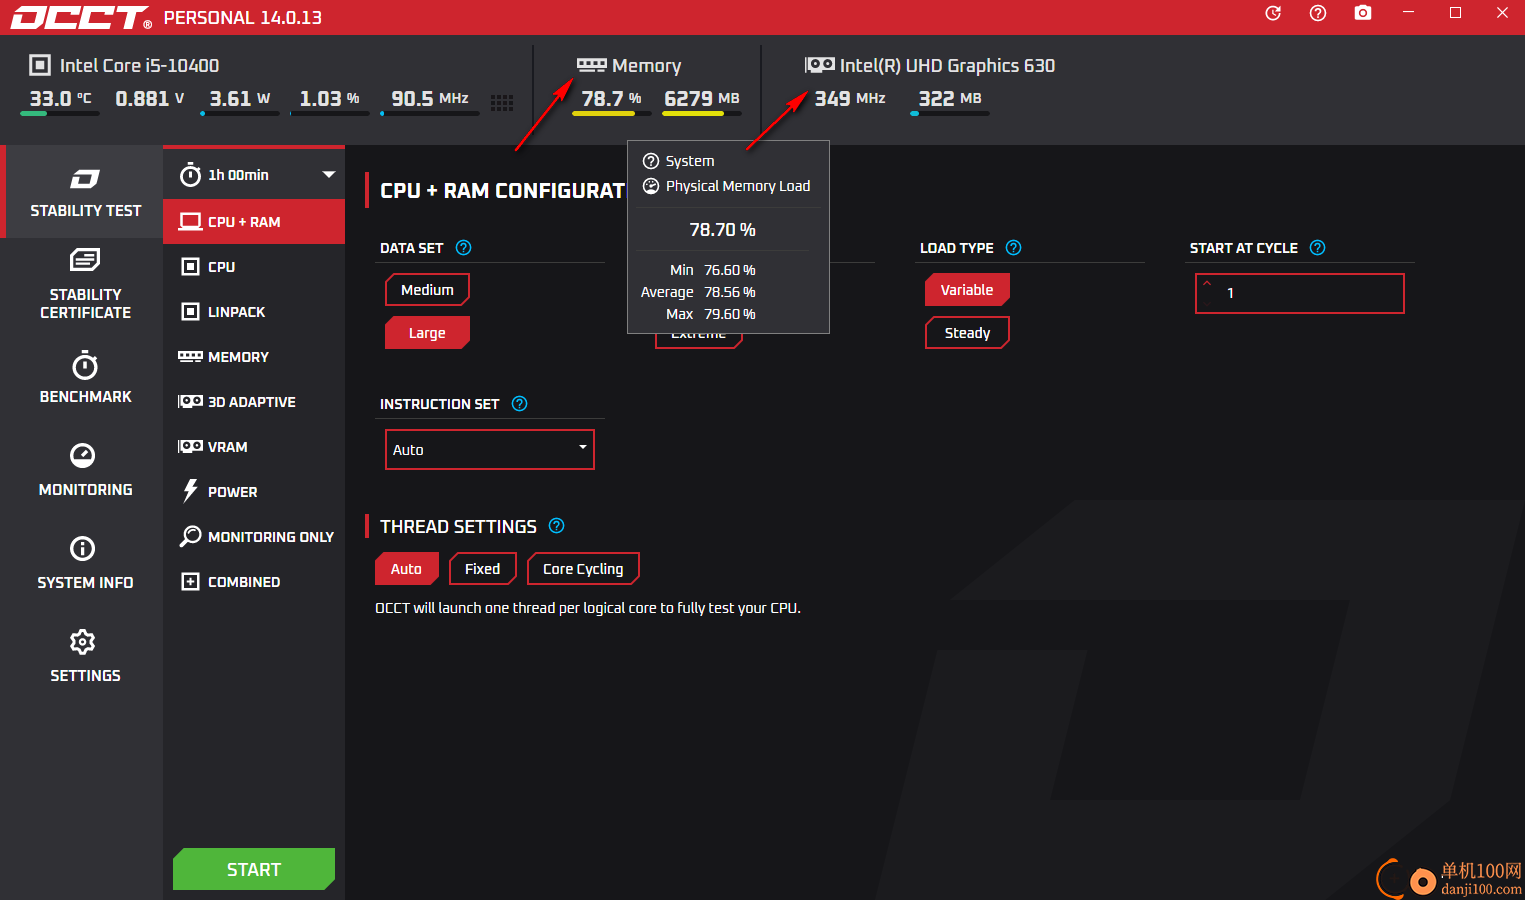Viewport: 1525px width, 900px height.
Task: Click the 3D ADAPTIVE graphics card icon
Action: click(190, 401)
